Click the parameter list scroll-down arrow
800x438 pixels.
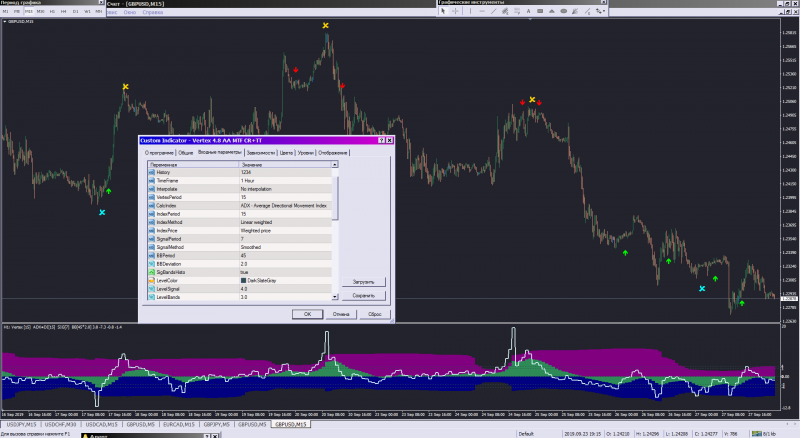pos(335,297)
